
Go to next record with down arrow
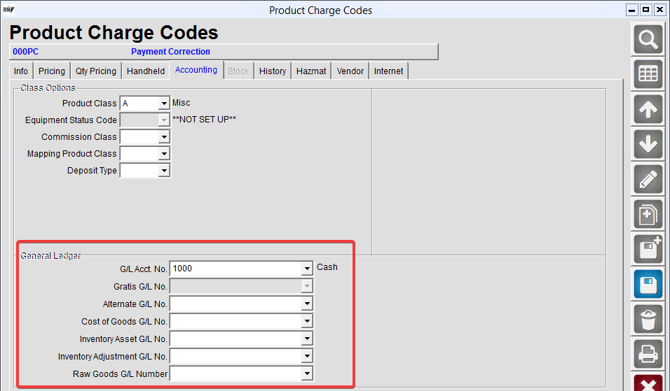648,144
